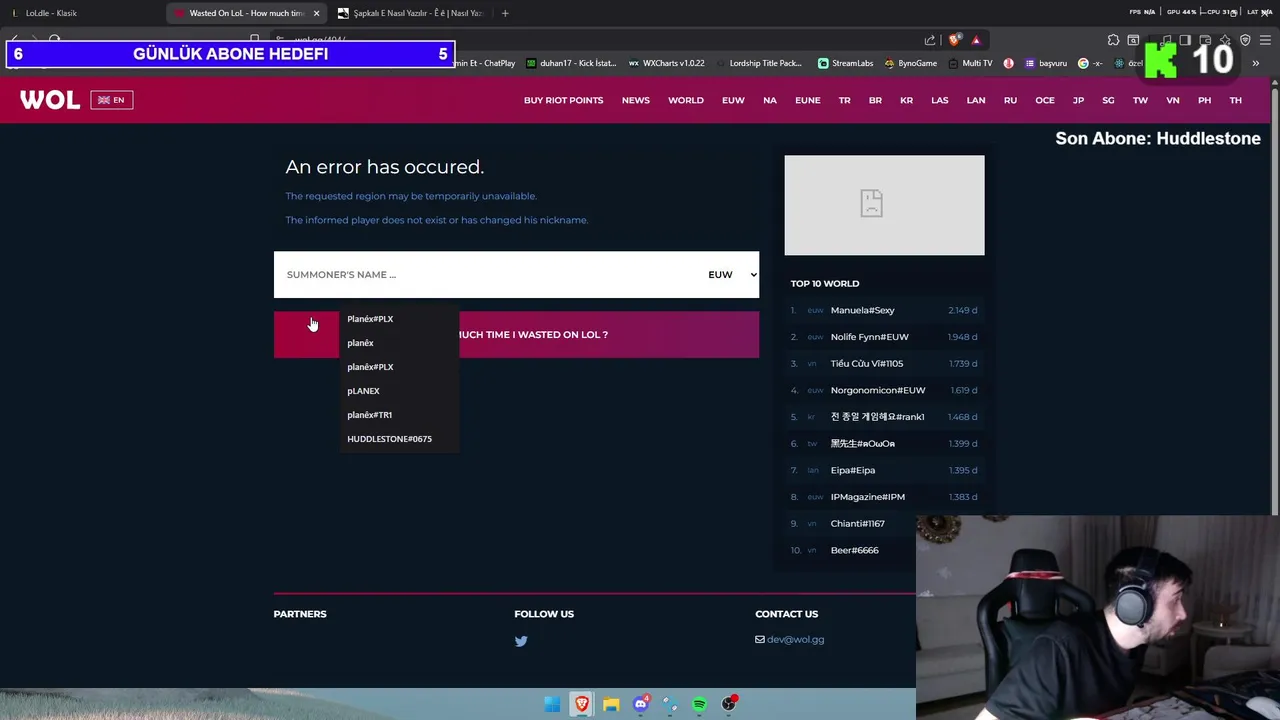
Task: Open the OCE region page
Action: coord(1044,100)
